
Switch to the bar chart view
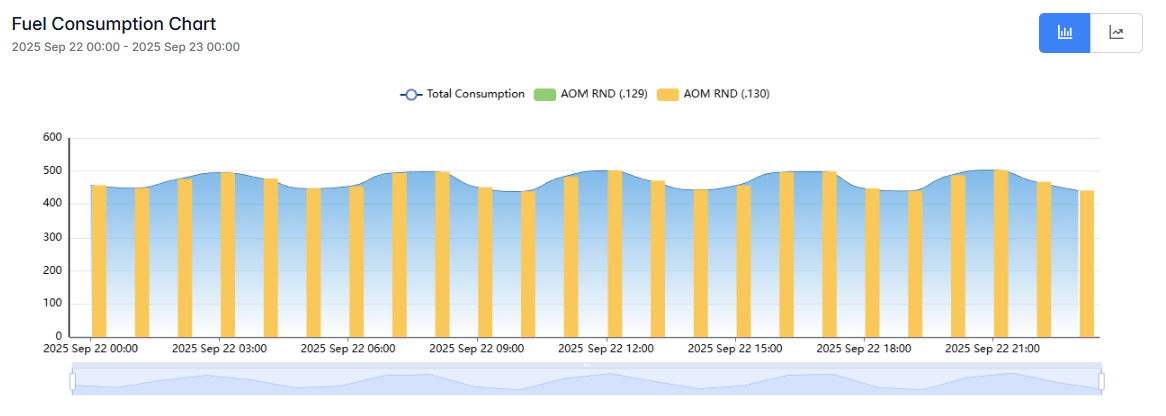click(1065, 33)
